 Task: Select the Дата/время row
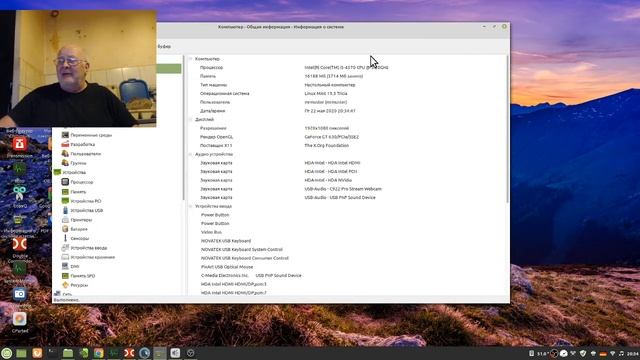pos(347,111)
